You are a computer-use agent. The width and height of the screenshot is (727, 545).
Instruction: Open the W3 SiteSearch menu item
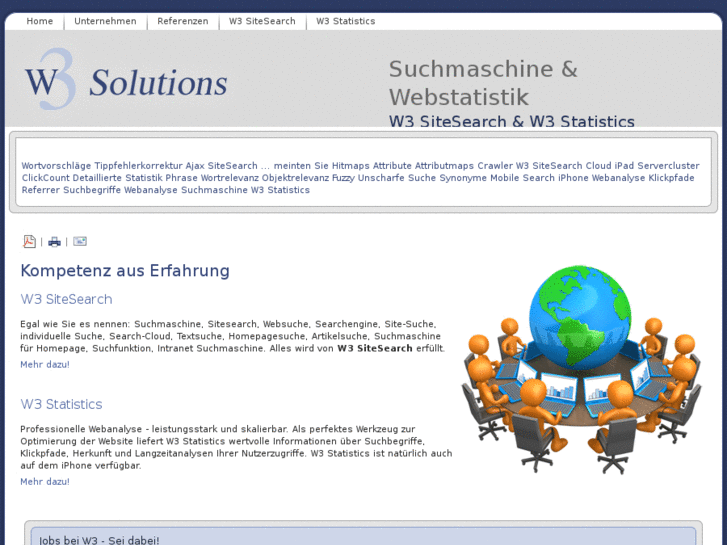pos(262,21)
